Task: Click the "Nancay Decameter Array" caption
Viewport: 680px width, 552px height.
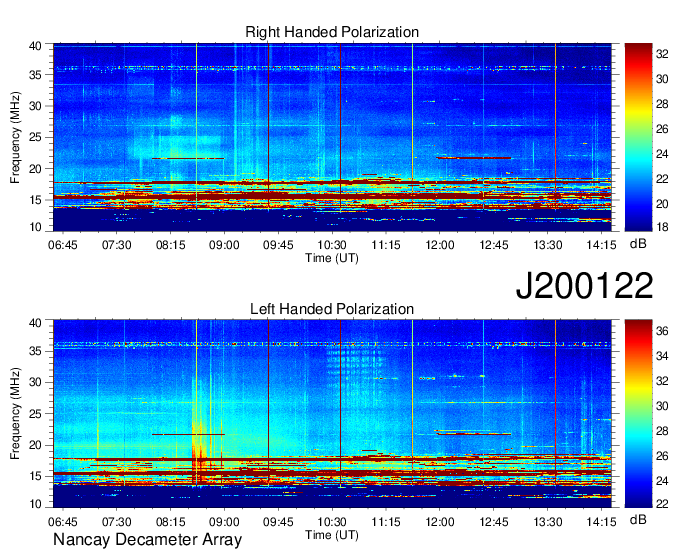Action: pos(147,540)
